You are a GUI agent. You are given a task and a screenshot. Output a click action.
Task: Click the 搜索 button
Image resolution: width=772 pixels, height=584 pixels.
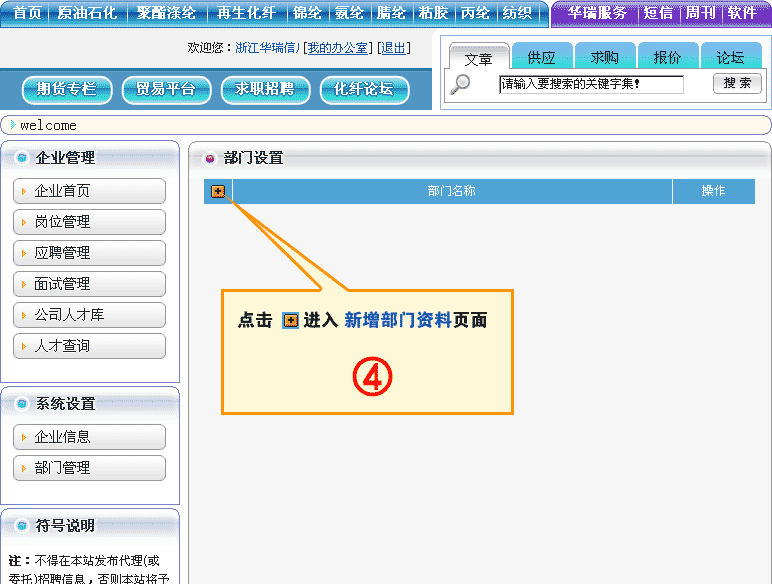(737, 84)
